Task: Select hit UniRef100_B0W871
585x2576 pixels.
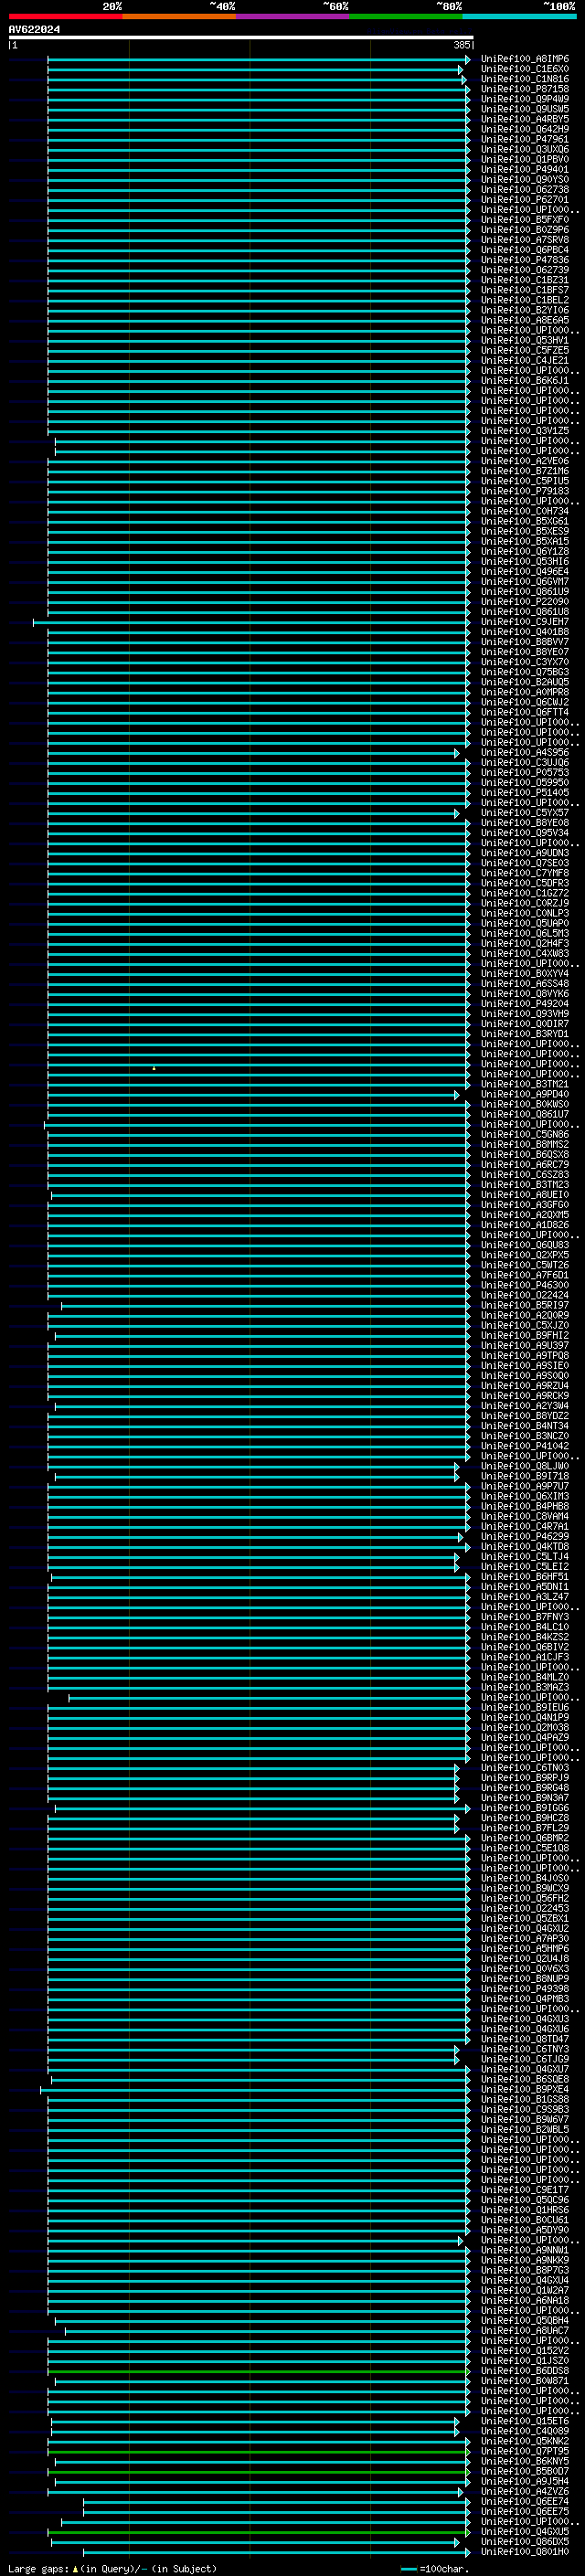Action: pos(524,2381)
